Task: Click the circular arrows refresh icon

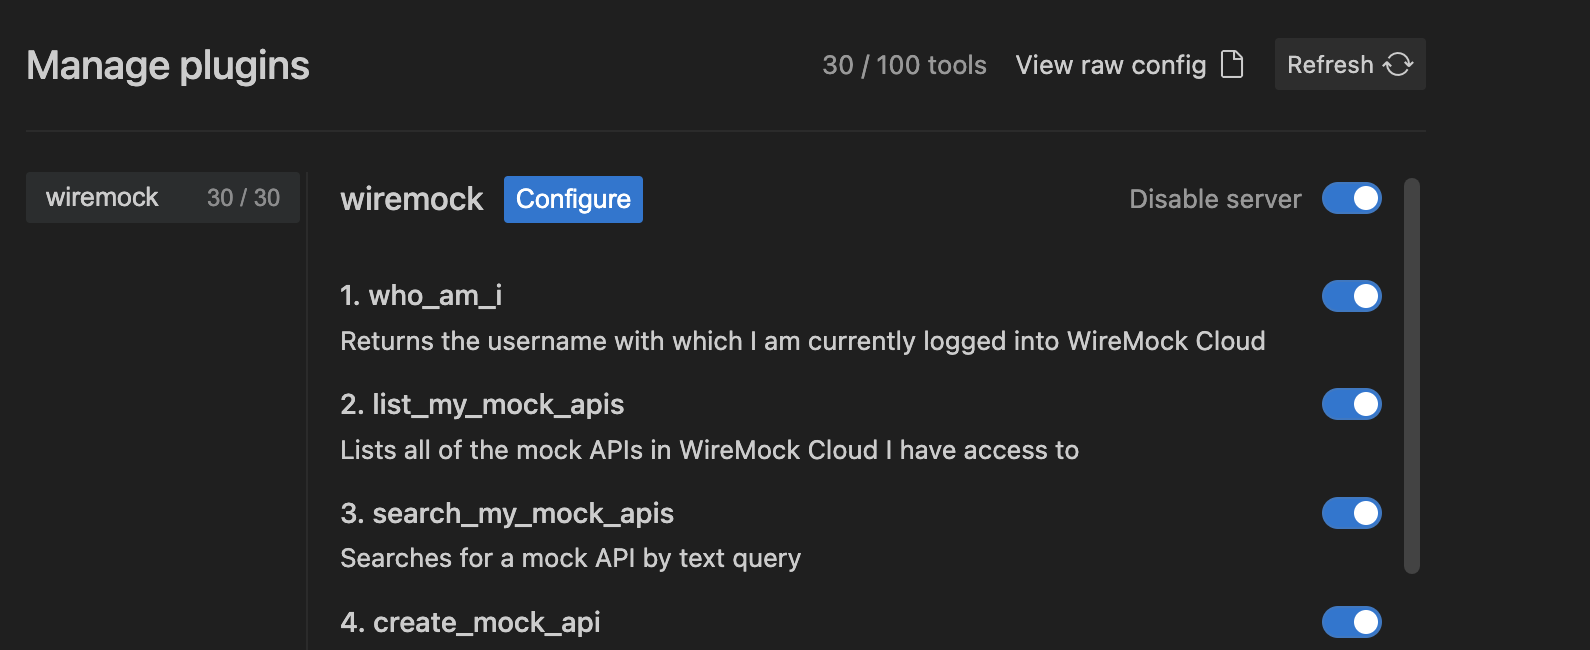Action: [x=1398, y=65]
